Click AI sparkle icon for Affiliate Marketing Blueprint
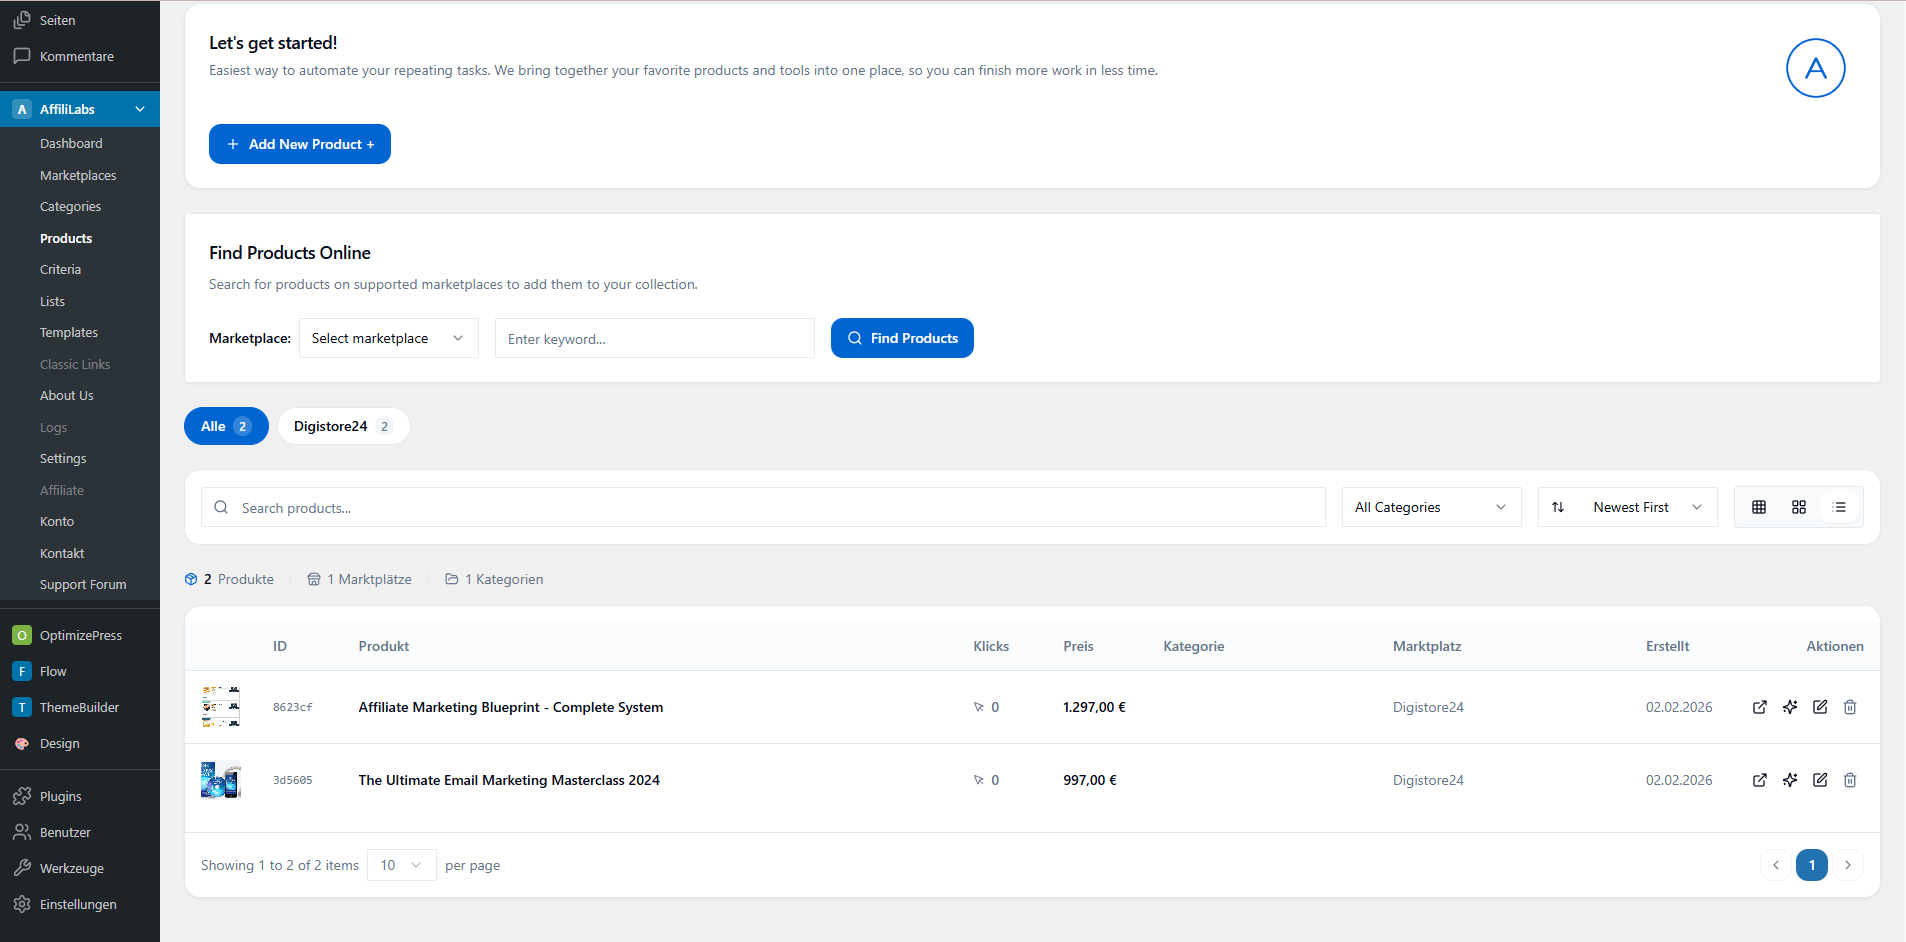 [x=1790, y=707]
